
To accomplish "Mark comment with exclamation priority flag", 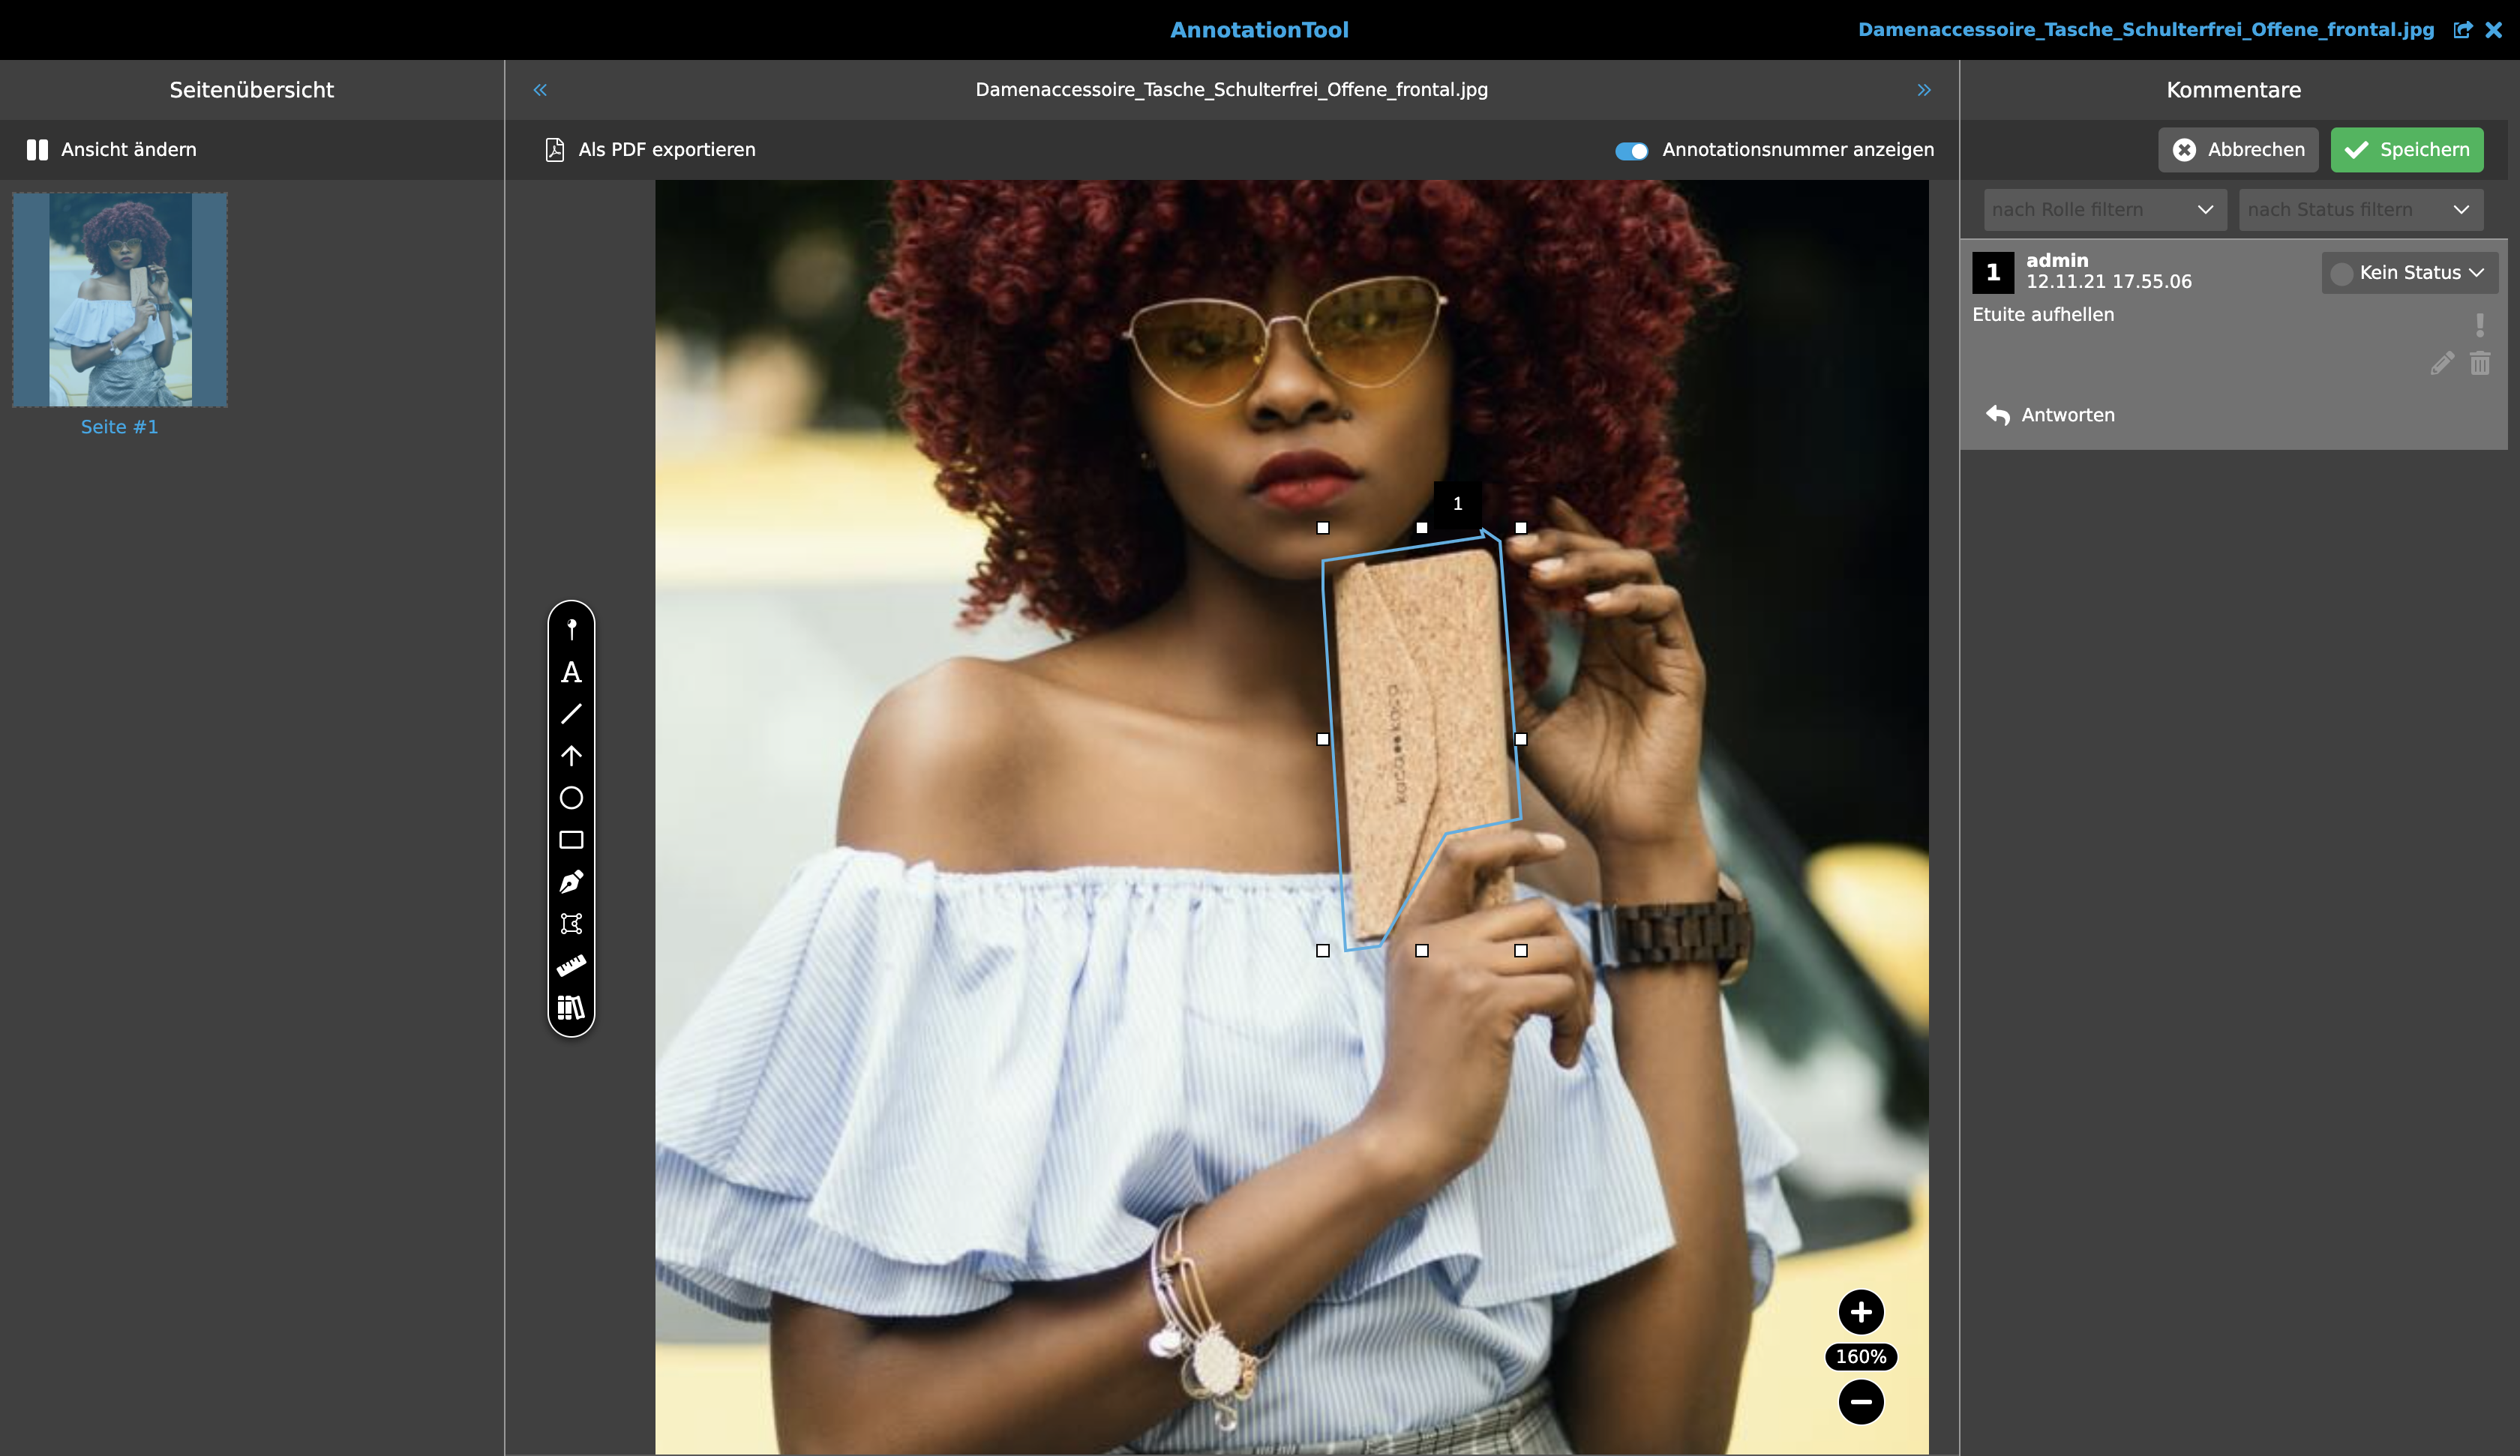I will tap(2479, 325).
